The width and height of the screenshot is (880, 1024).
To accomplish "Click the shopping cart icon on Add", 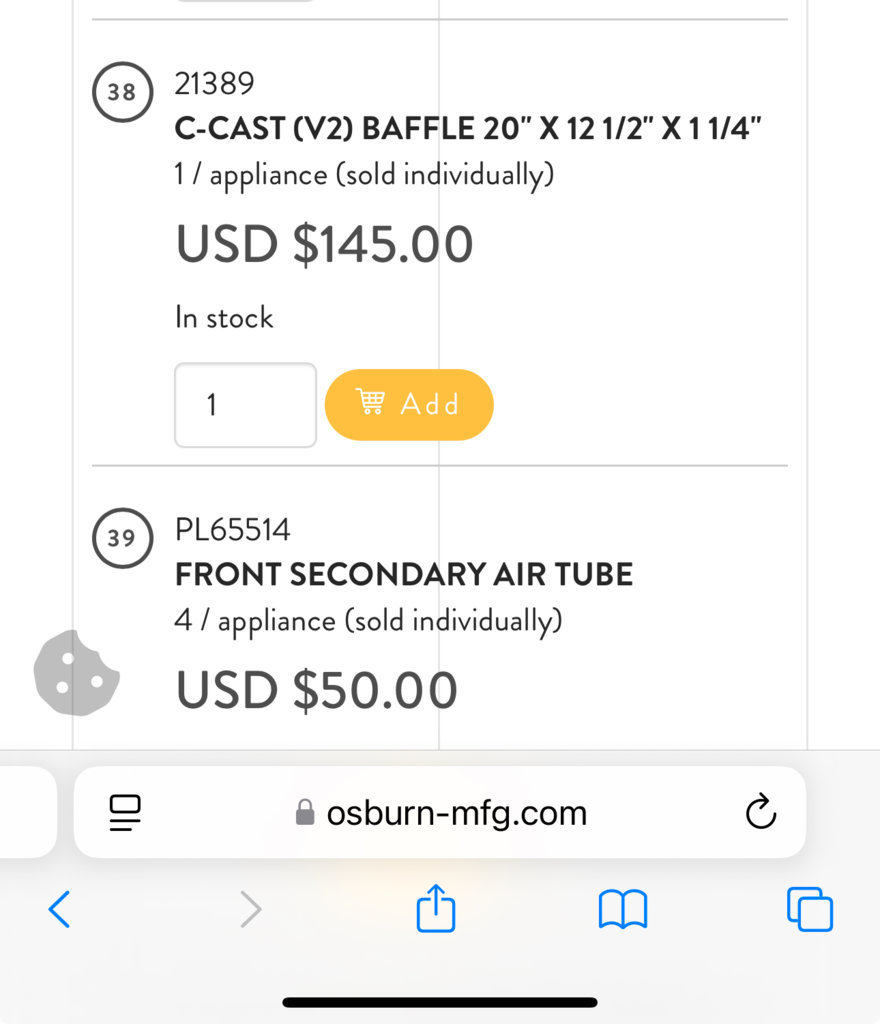I will 370,402.
